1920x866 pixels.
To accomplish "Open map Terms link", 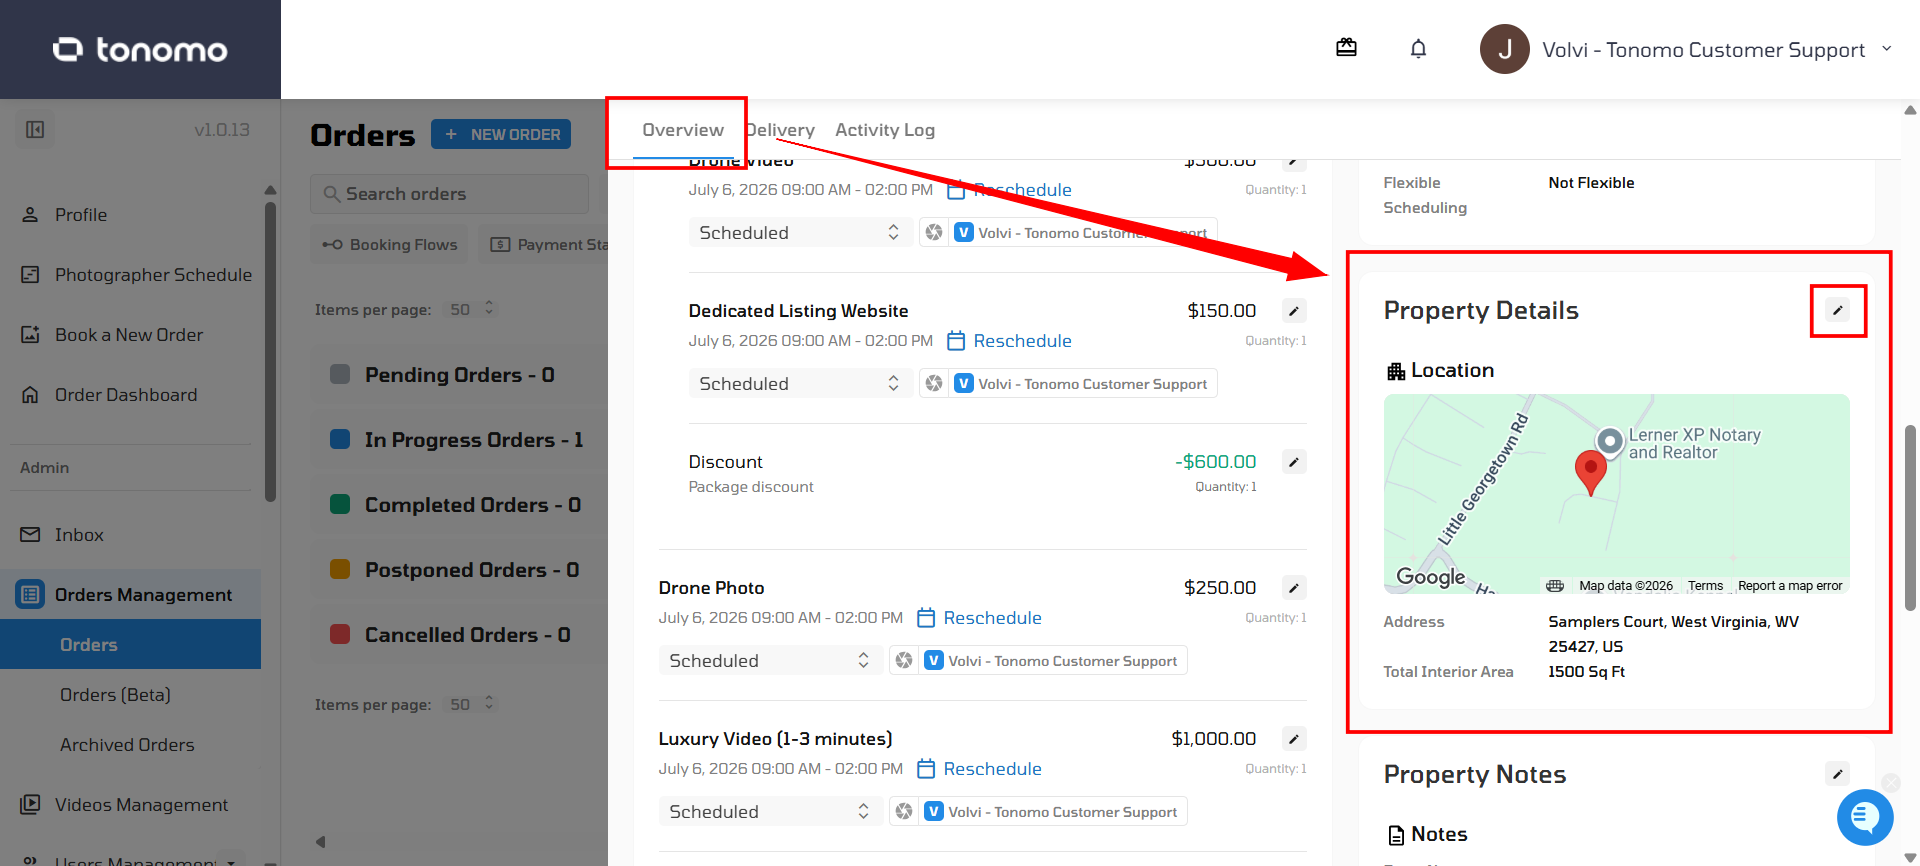I will (x=1705, y=586).
